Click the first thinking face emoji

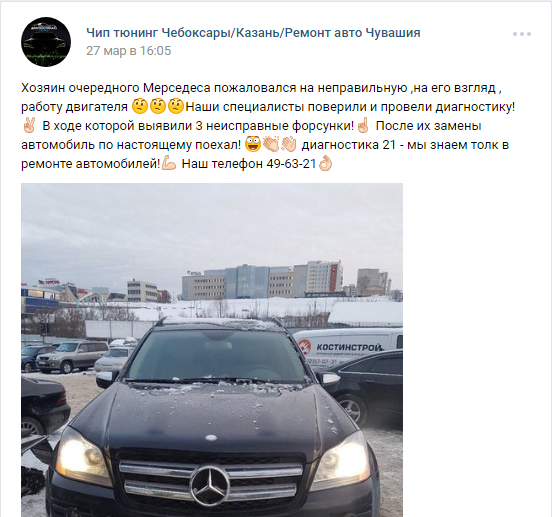coord(140,106)
